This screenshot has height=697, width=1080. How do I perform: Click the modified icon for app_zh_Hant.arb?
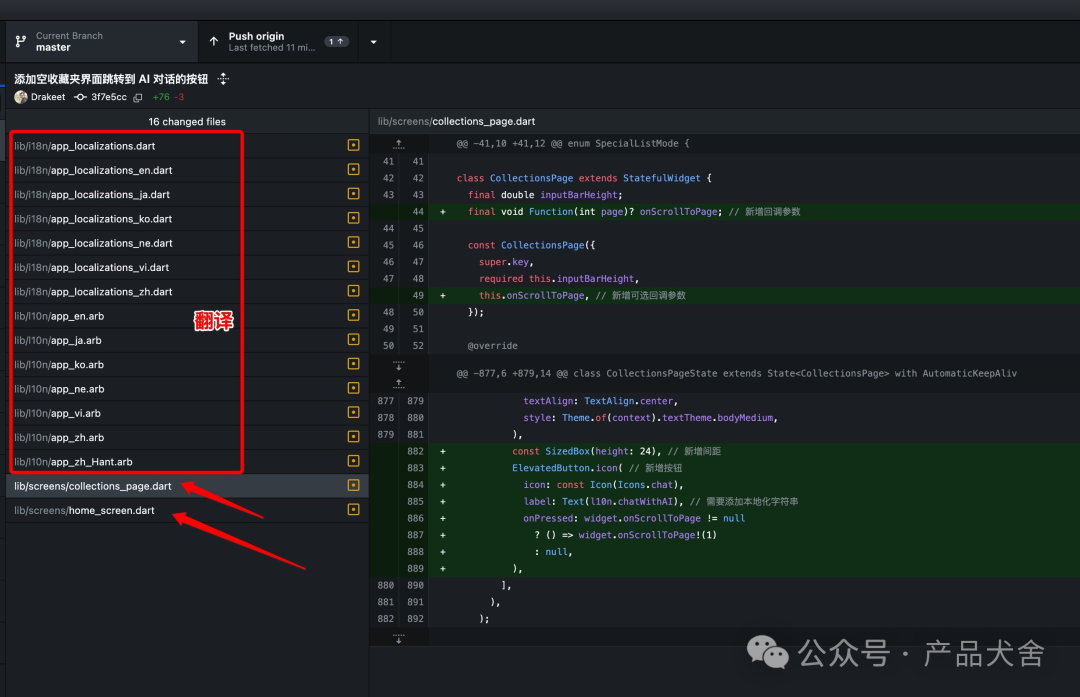[353, 461]
